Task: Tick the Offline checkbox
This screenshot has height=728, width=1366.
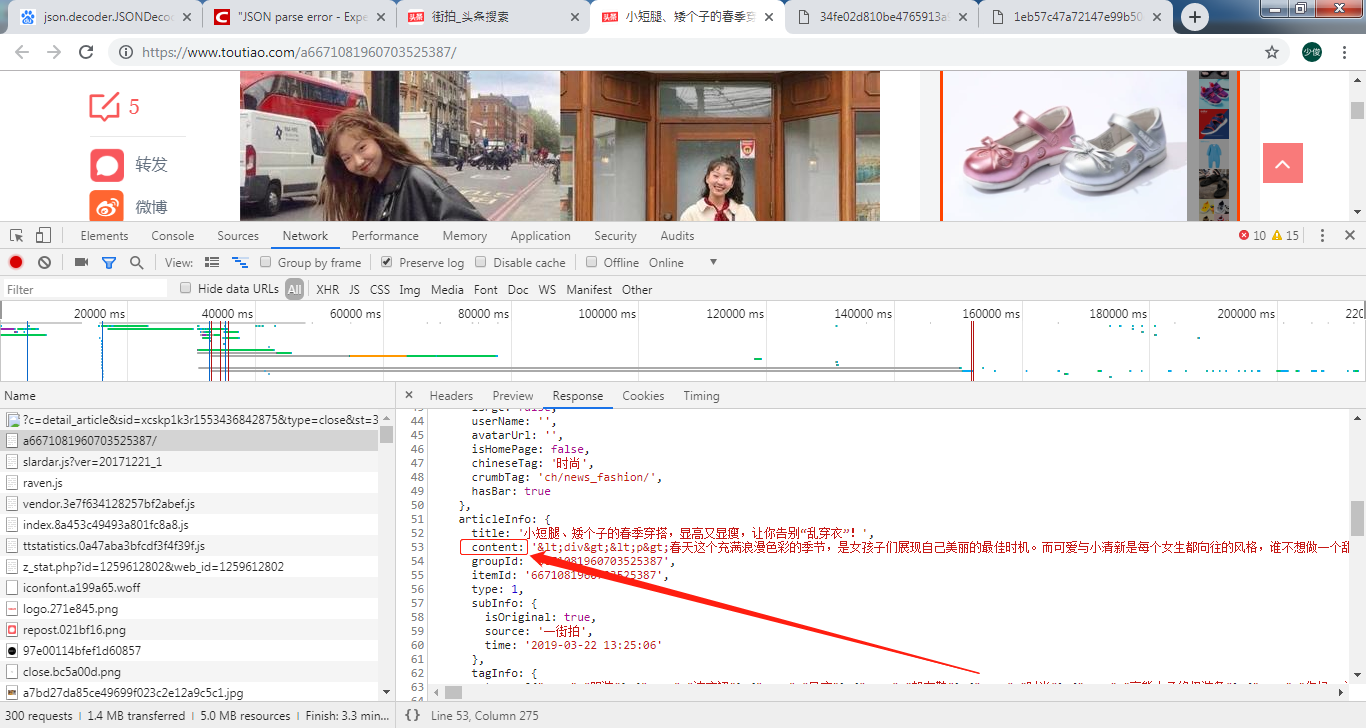Action: (591, 262)
